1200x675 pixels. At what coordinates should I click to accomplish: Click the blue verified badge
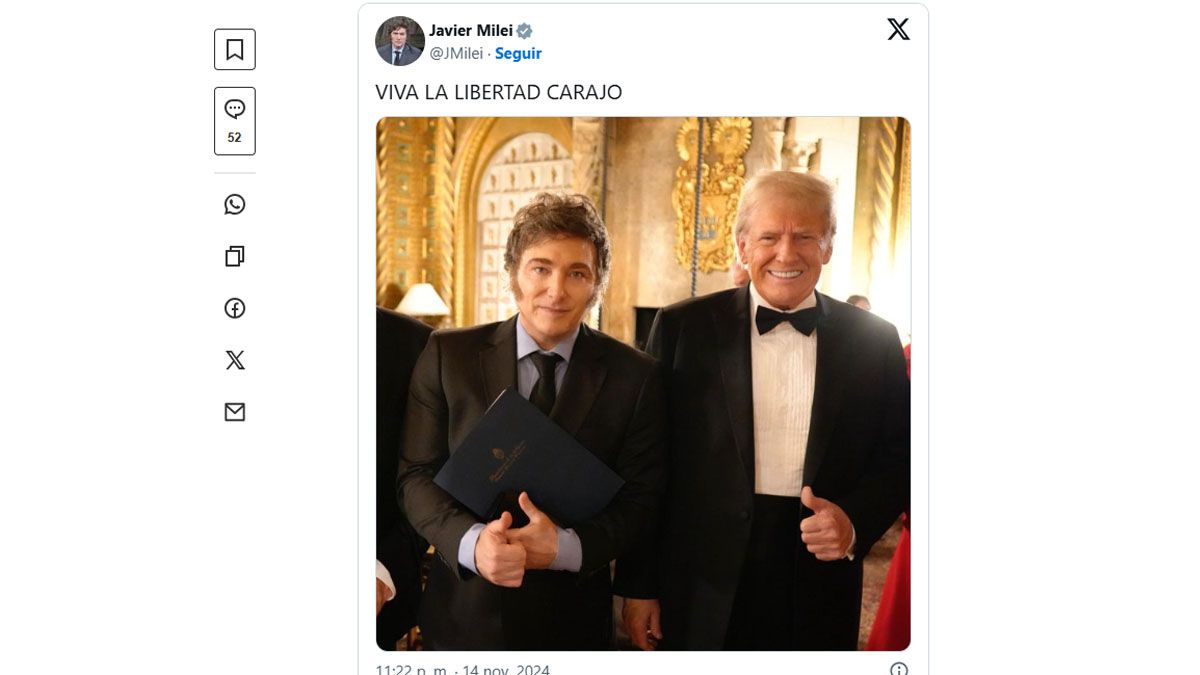tap(525, 31)
